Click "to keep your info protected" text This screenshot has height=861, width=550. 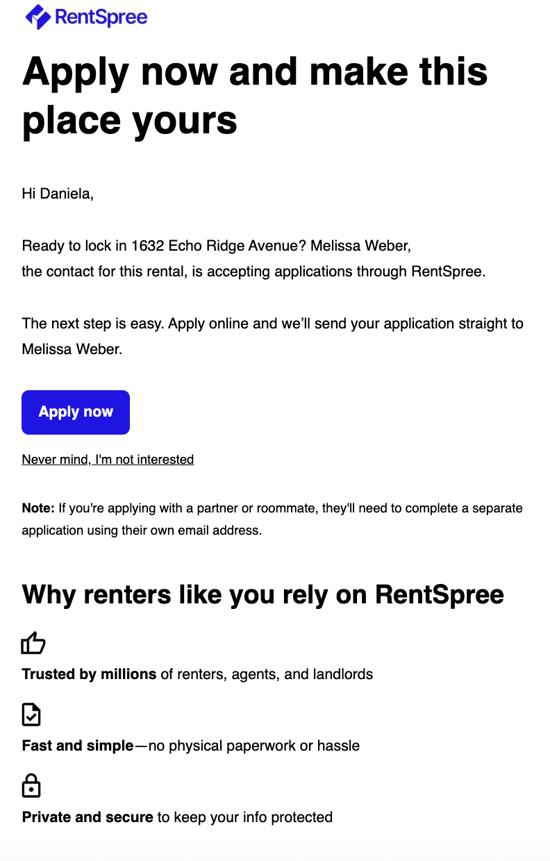[x=245, y=817]
